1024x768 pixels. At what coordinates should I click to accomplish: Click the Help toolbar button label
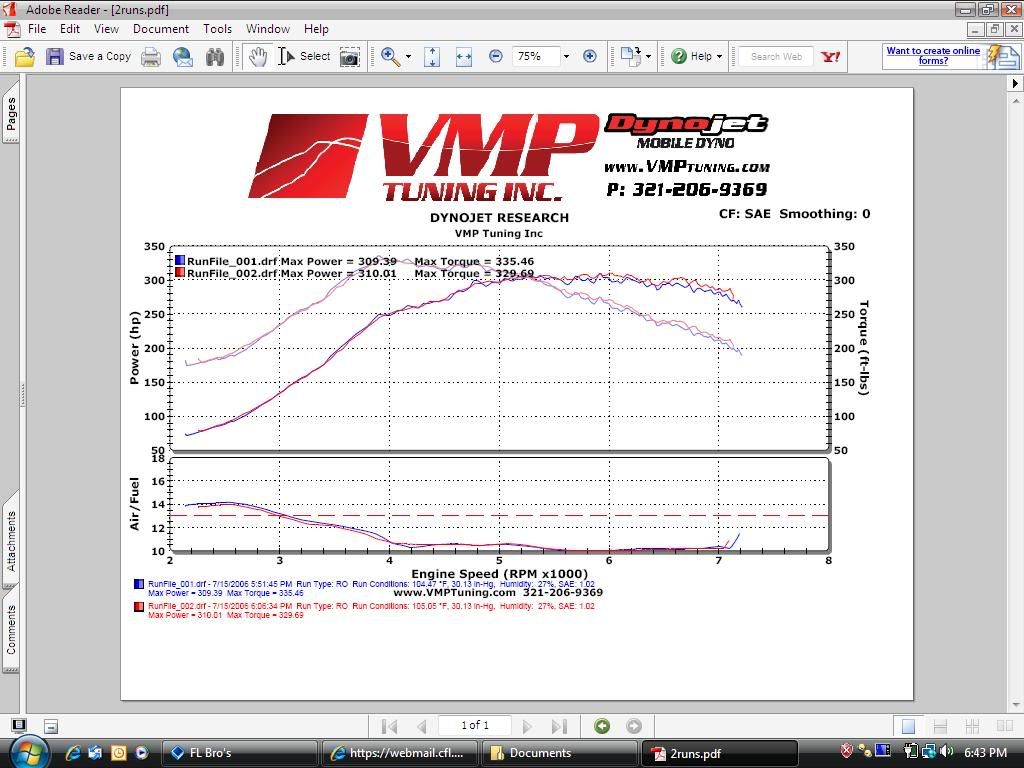point(701,57)
